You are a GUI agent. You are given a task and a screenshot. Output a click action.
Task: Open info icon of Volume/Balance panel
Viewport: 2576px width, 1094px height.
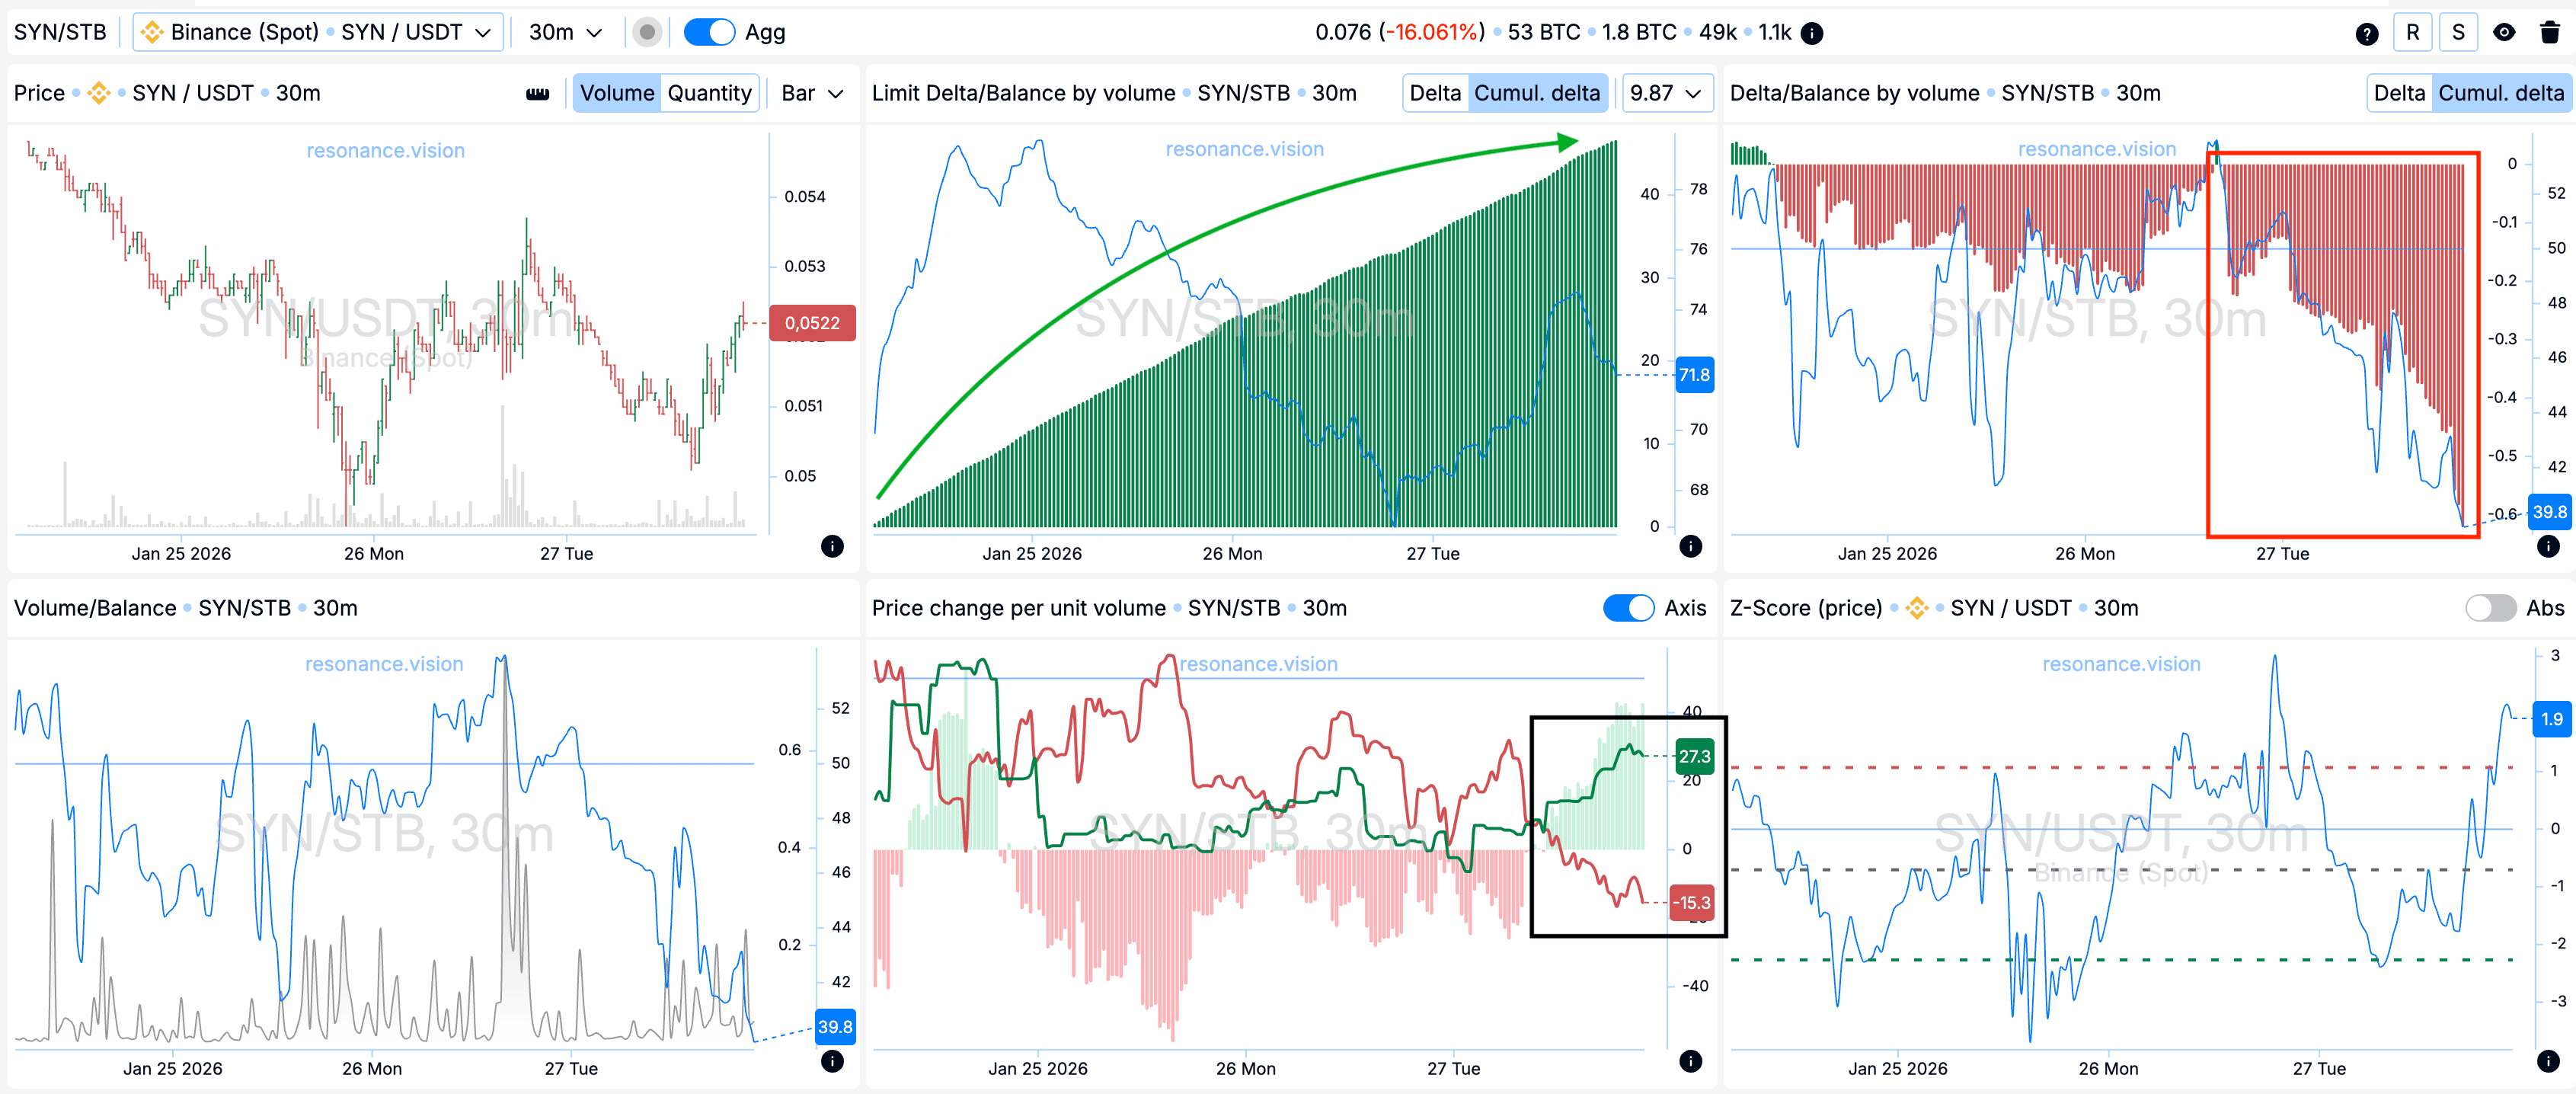pyautogui.click(x=832, y=1061)
